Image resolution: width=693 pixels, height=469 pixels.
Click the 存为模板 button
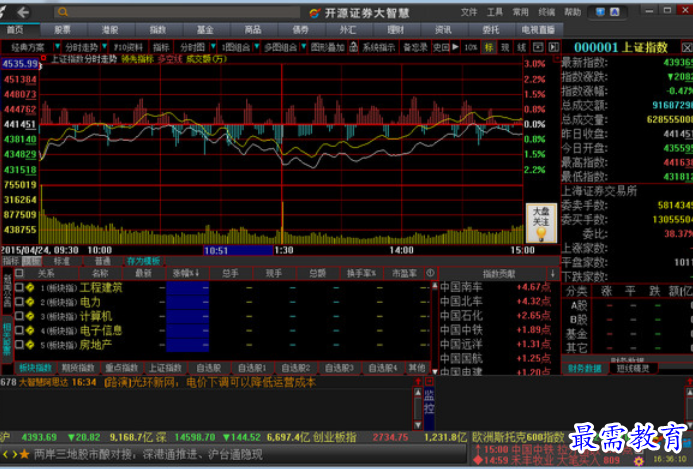click(x=143, y=261)
